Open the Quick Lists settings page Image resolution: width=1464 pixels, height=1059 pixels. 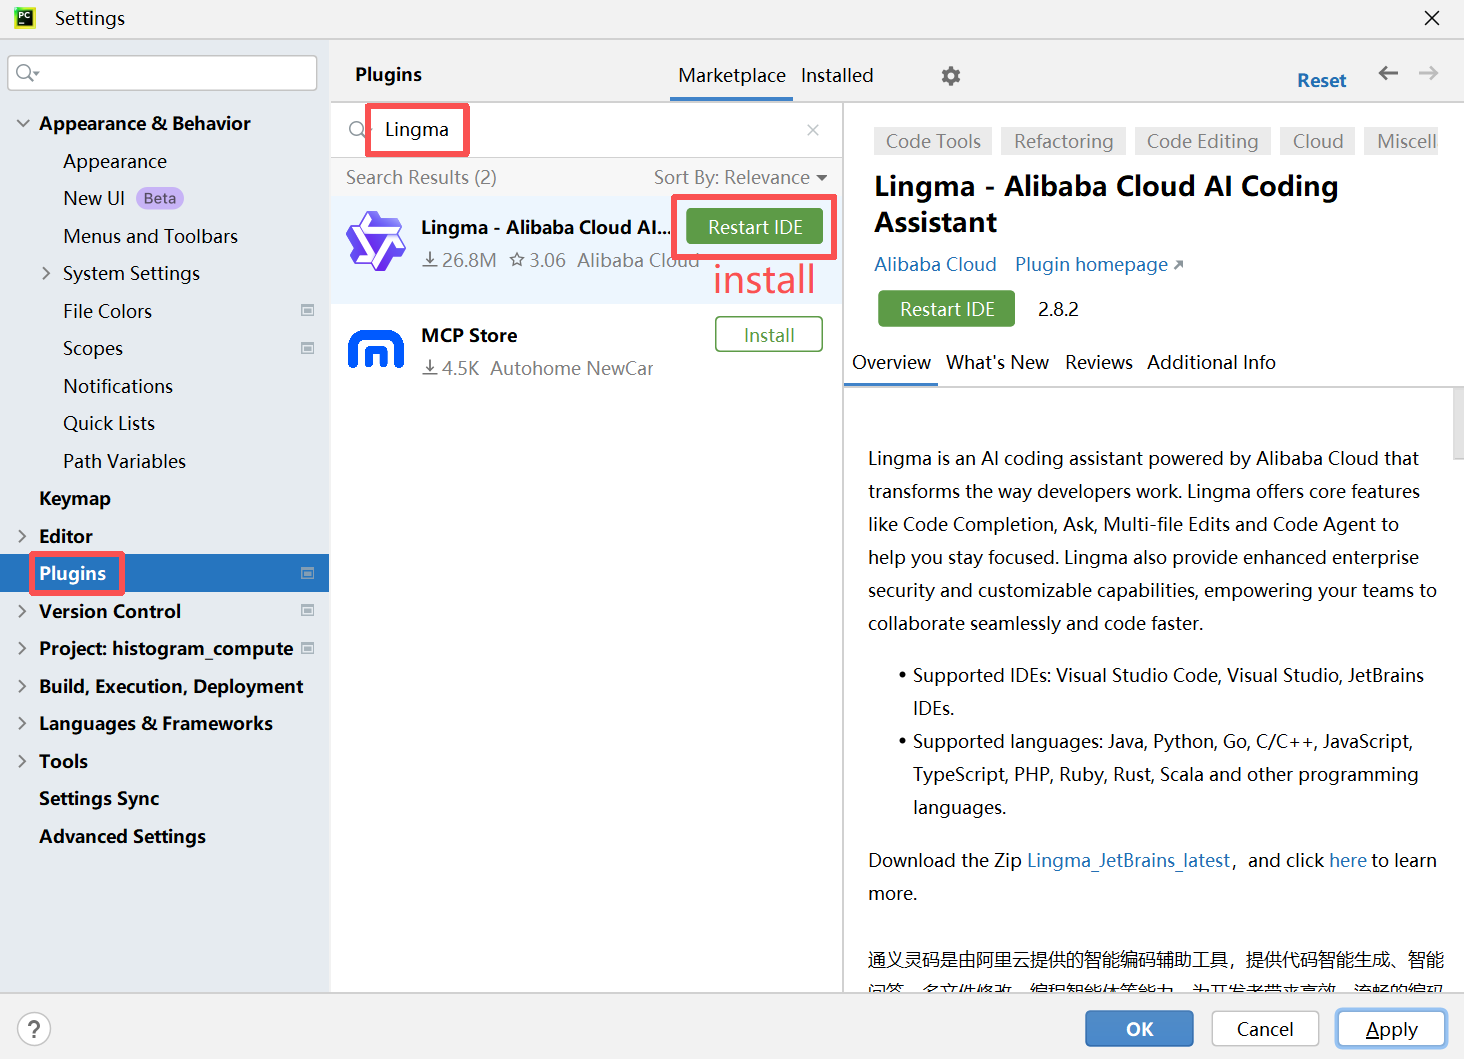109,423
